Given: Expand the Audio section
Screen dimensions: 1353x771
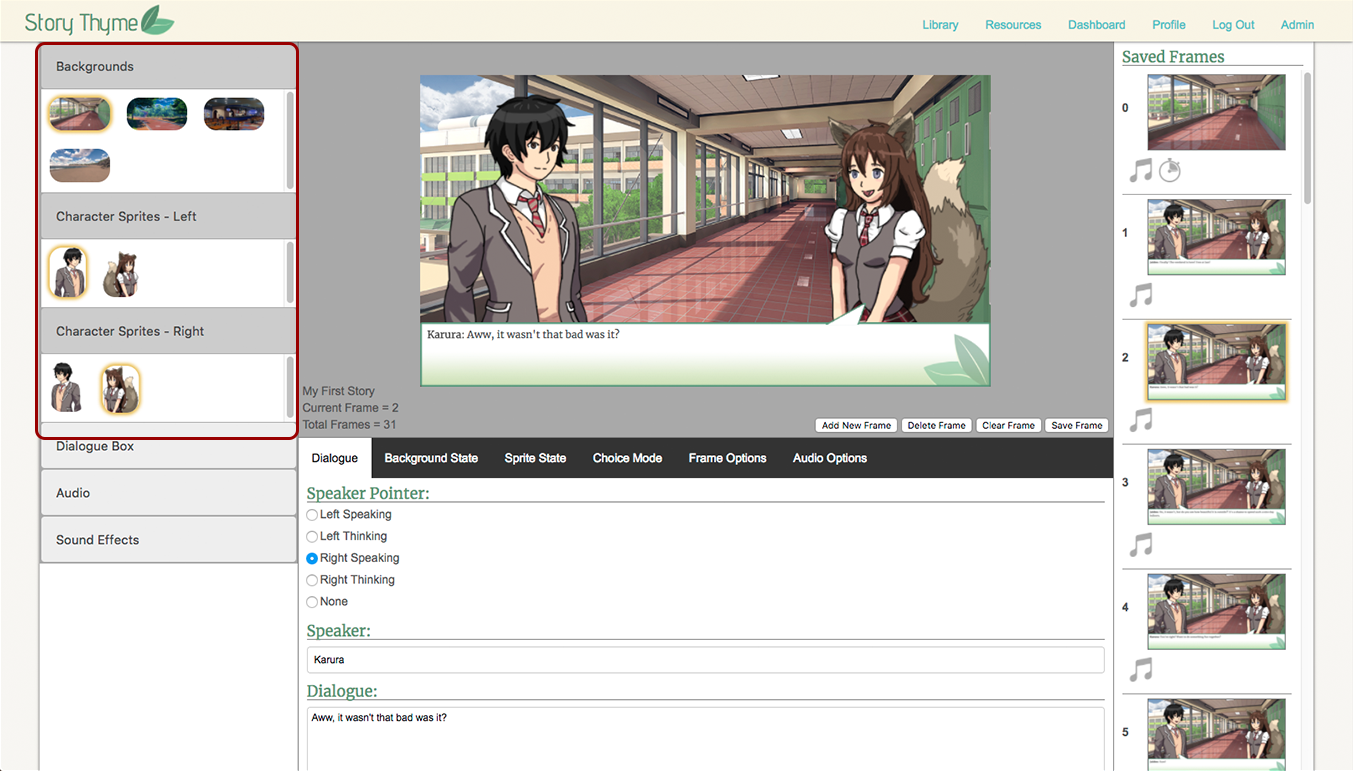Looking at the screenshot, I should [168, 493].
